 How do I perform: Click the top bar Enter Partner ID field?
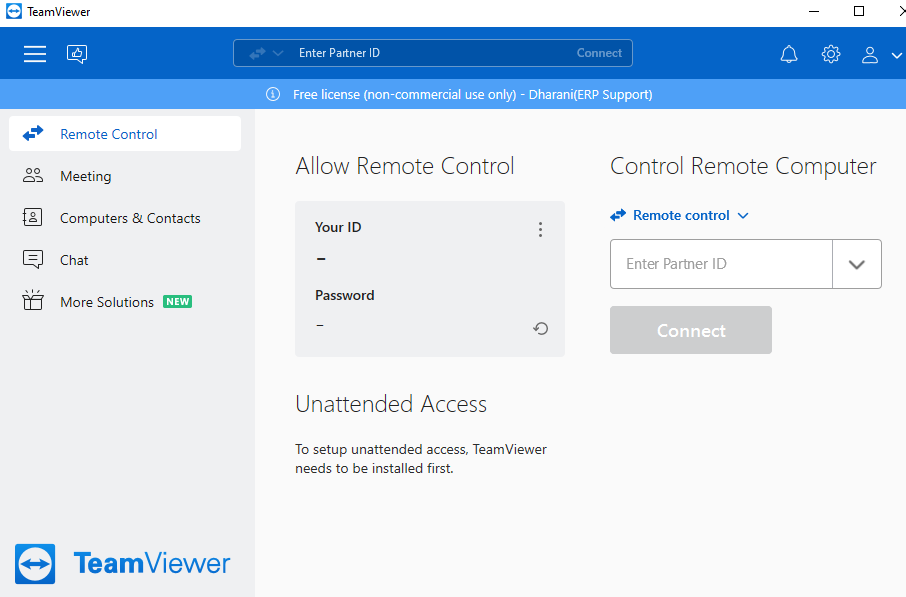pos(433,53)
